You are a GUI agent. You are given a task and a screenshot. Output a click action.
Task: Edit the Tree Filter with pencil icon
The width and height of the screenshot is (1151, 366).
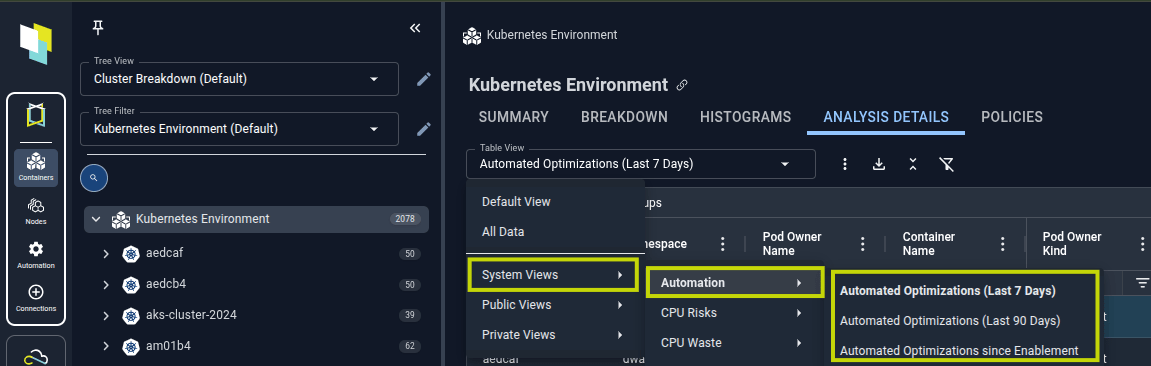[424, 129]
